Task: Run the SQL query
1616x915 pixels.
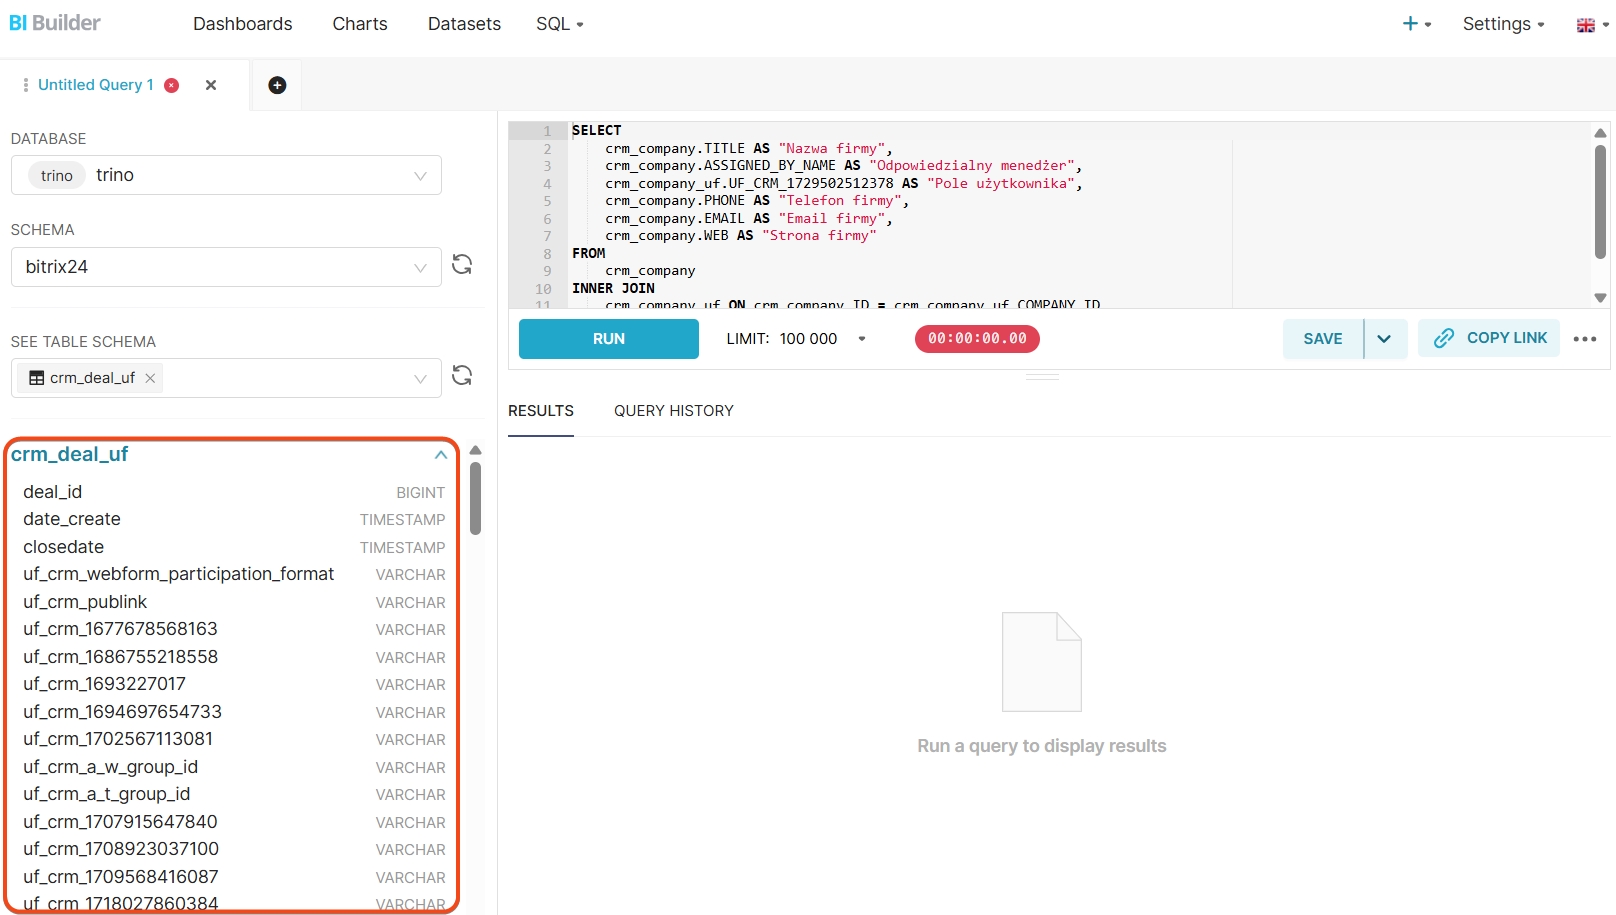Action: point(608,339)
